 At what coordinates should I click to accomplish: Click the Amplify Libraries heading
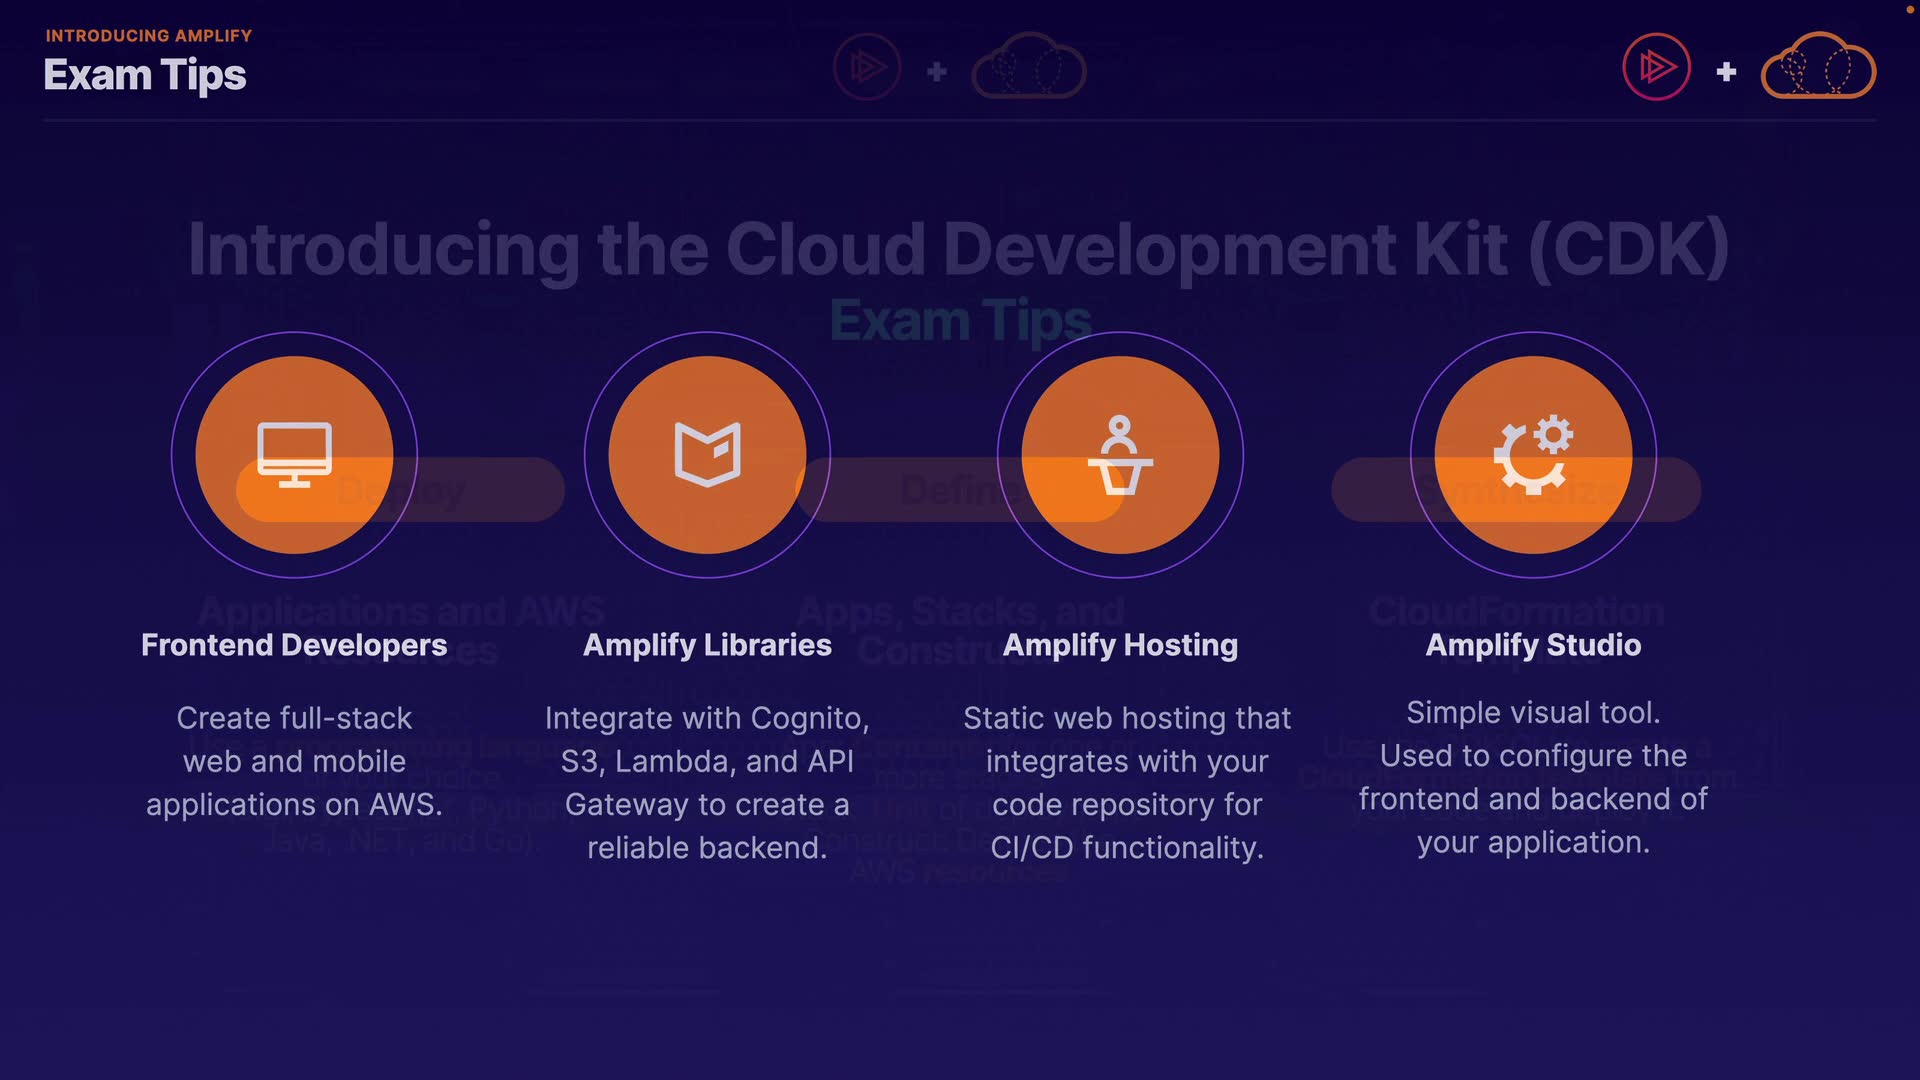pos(707,645)
